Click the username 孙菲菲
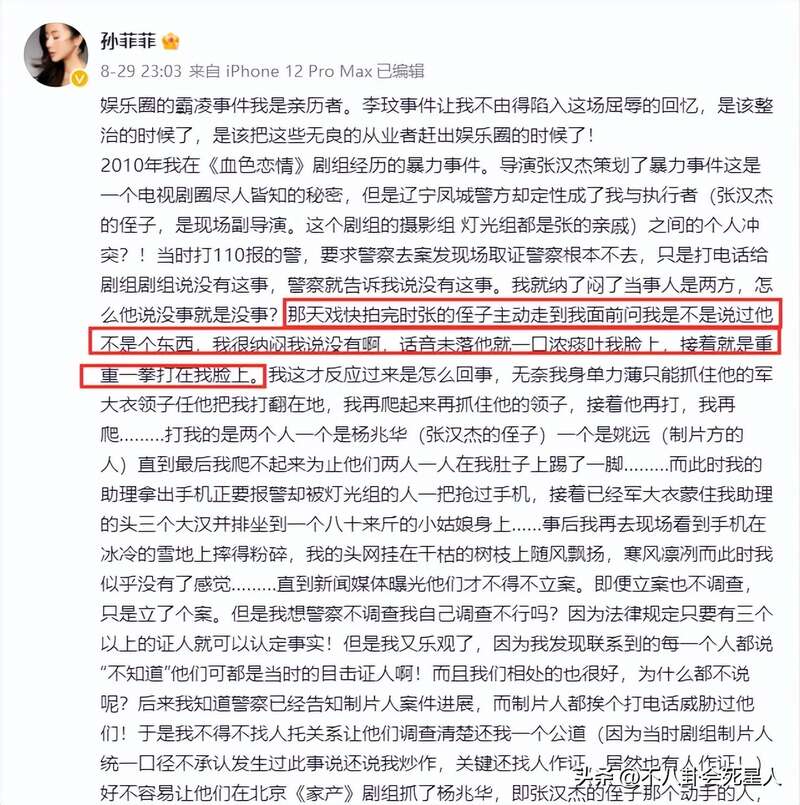 click(127, 41)
